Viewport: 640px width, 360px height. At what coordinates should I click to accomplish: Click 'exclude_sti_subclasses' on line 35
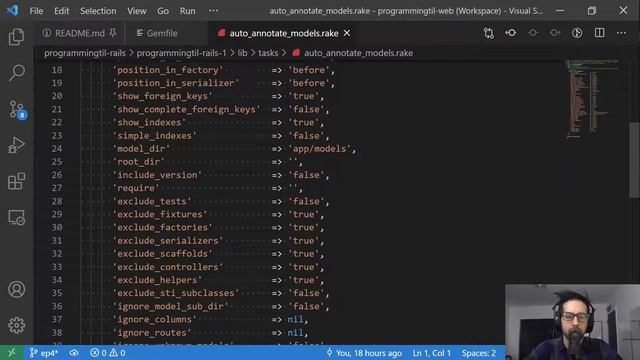(176, 293)
